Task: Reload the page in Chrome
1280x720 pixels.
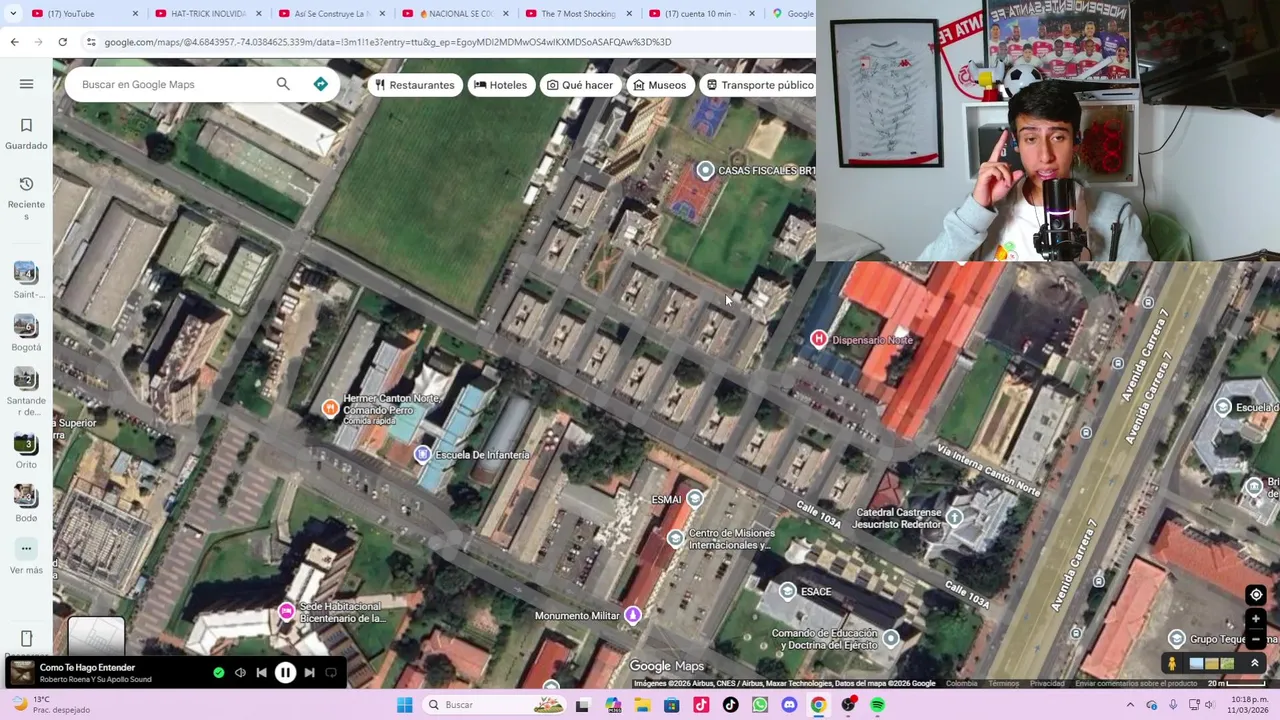Action: click(62, 42)
